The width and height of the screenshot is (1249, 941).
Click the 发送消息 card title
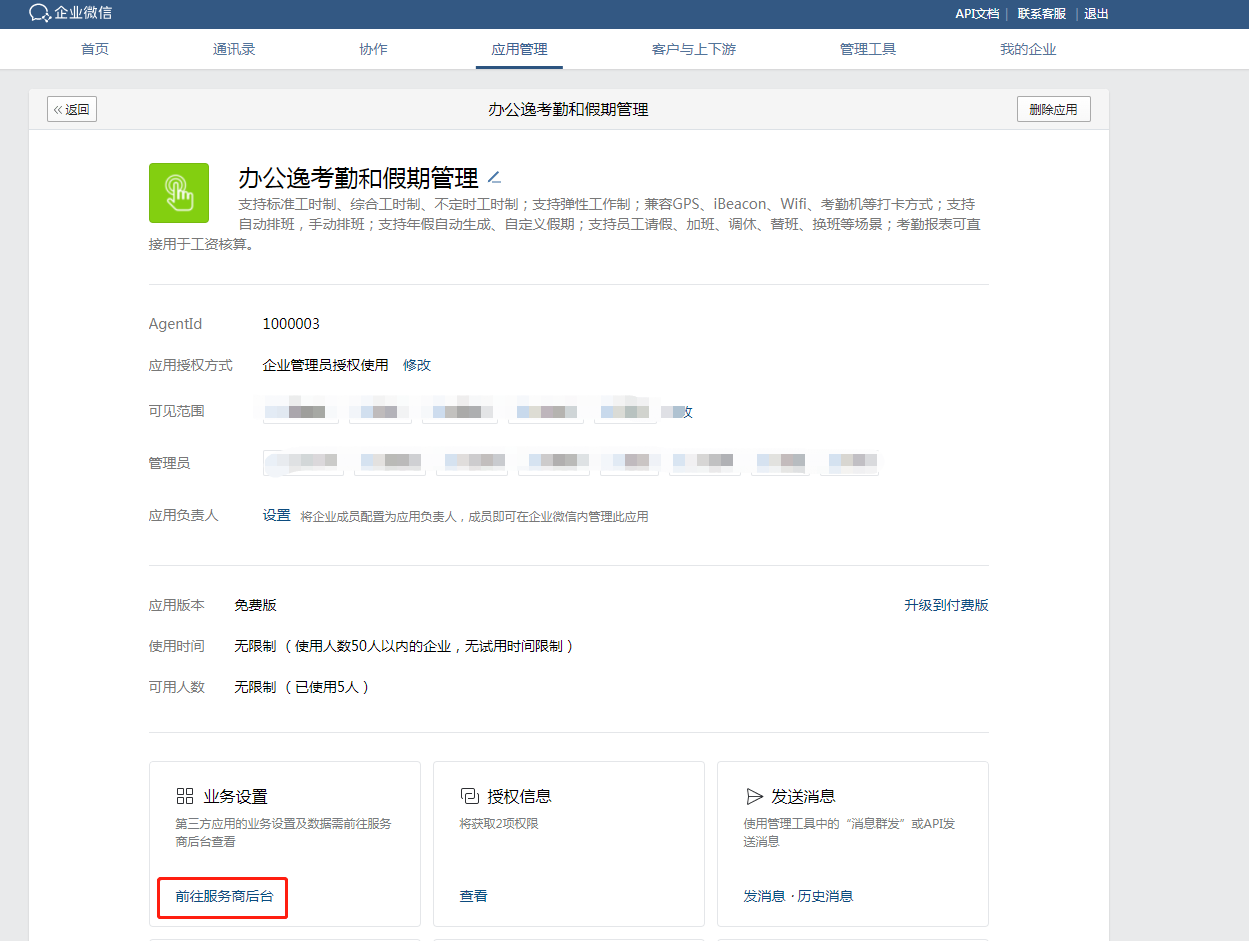803,796
